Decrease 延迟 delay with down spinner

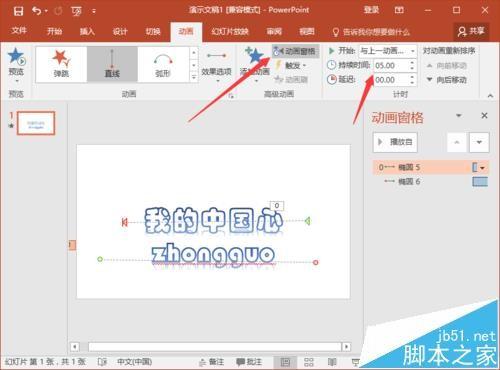(x=412, y=83)
